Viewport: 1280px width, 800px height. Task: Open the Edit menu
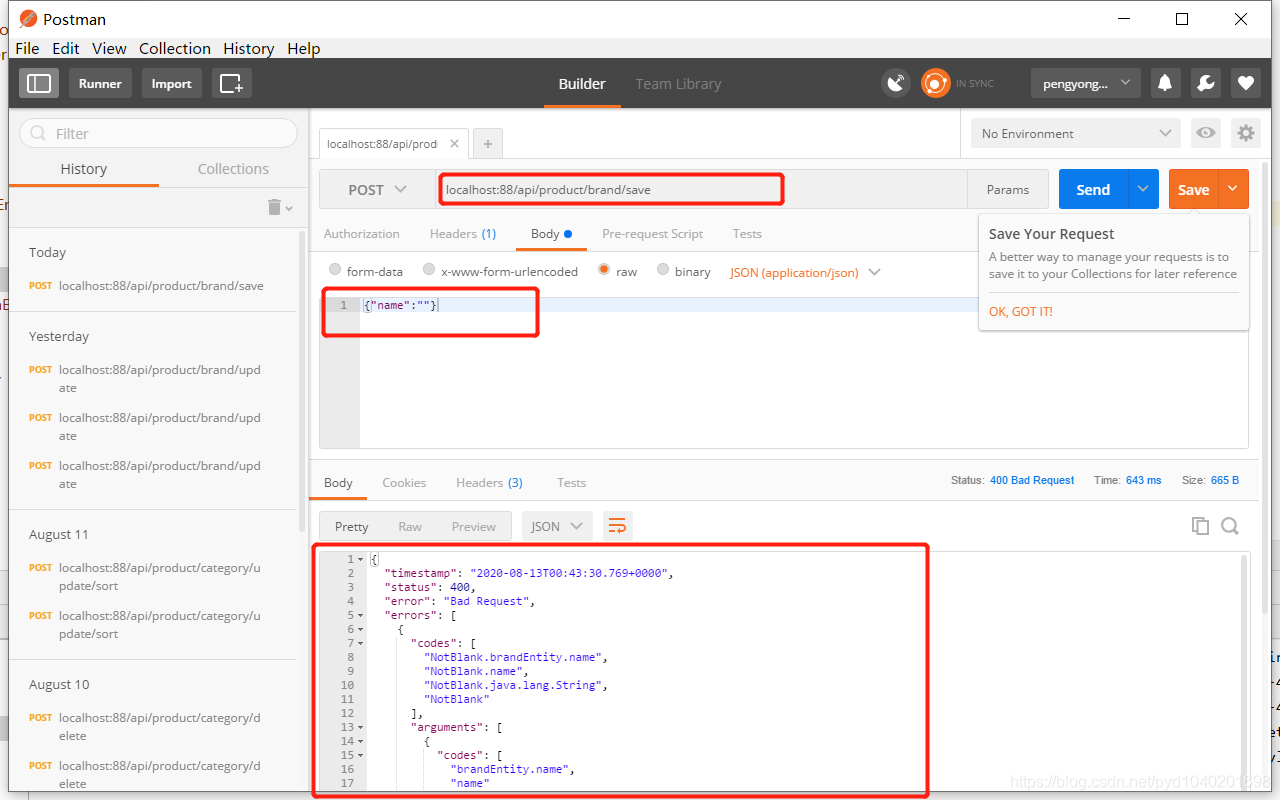(66, 48)
